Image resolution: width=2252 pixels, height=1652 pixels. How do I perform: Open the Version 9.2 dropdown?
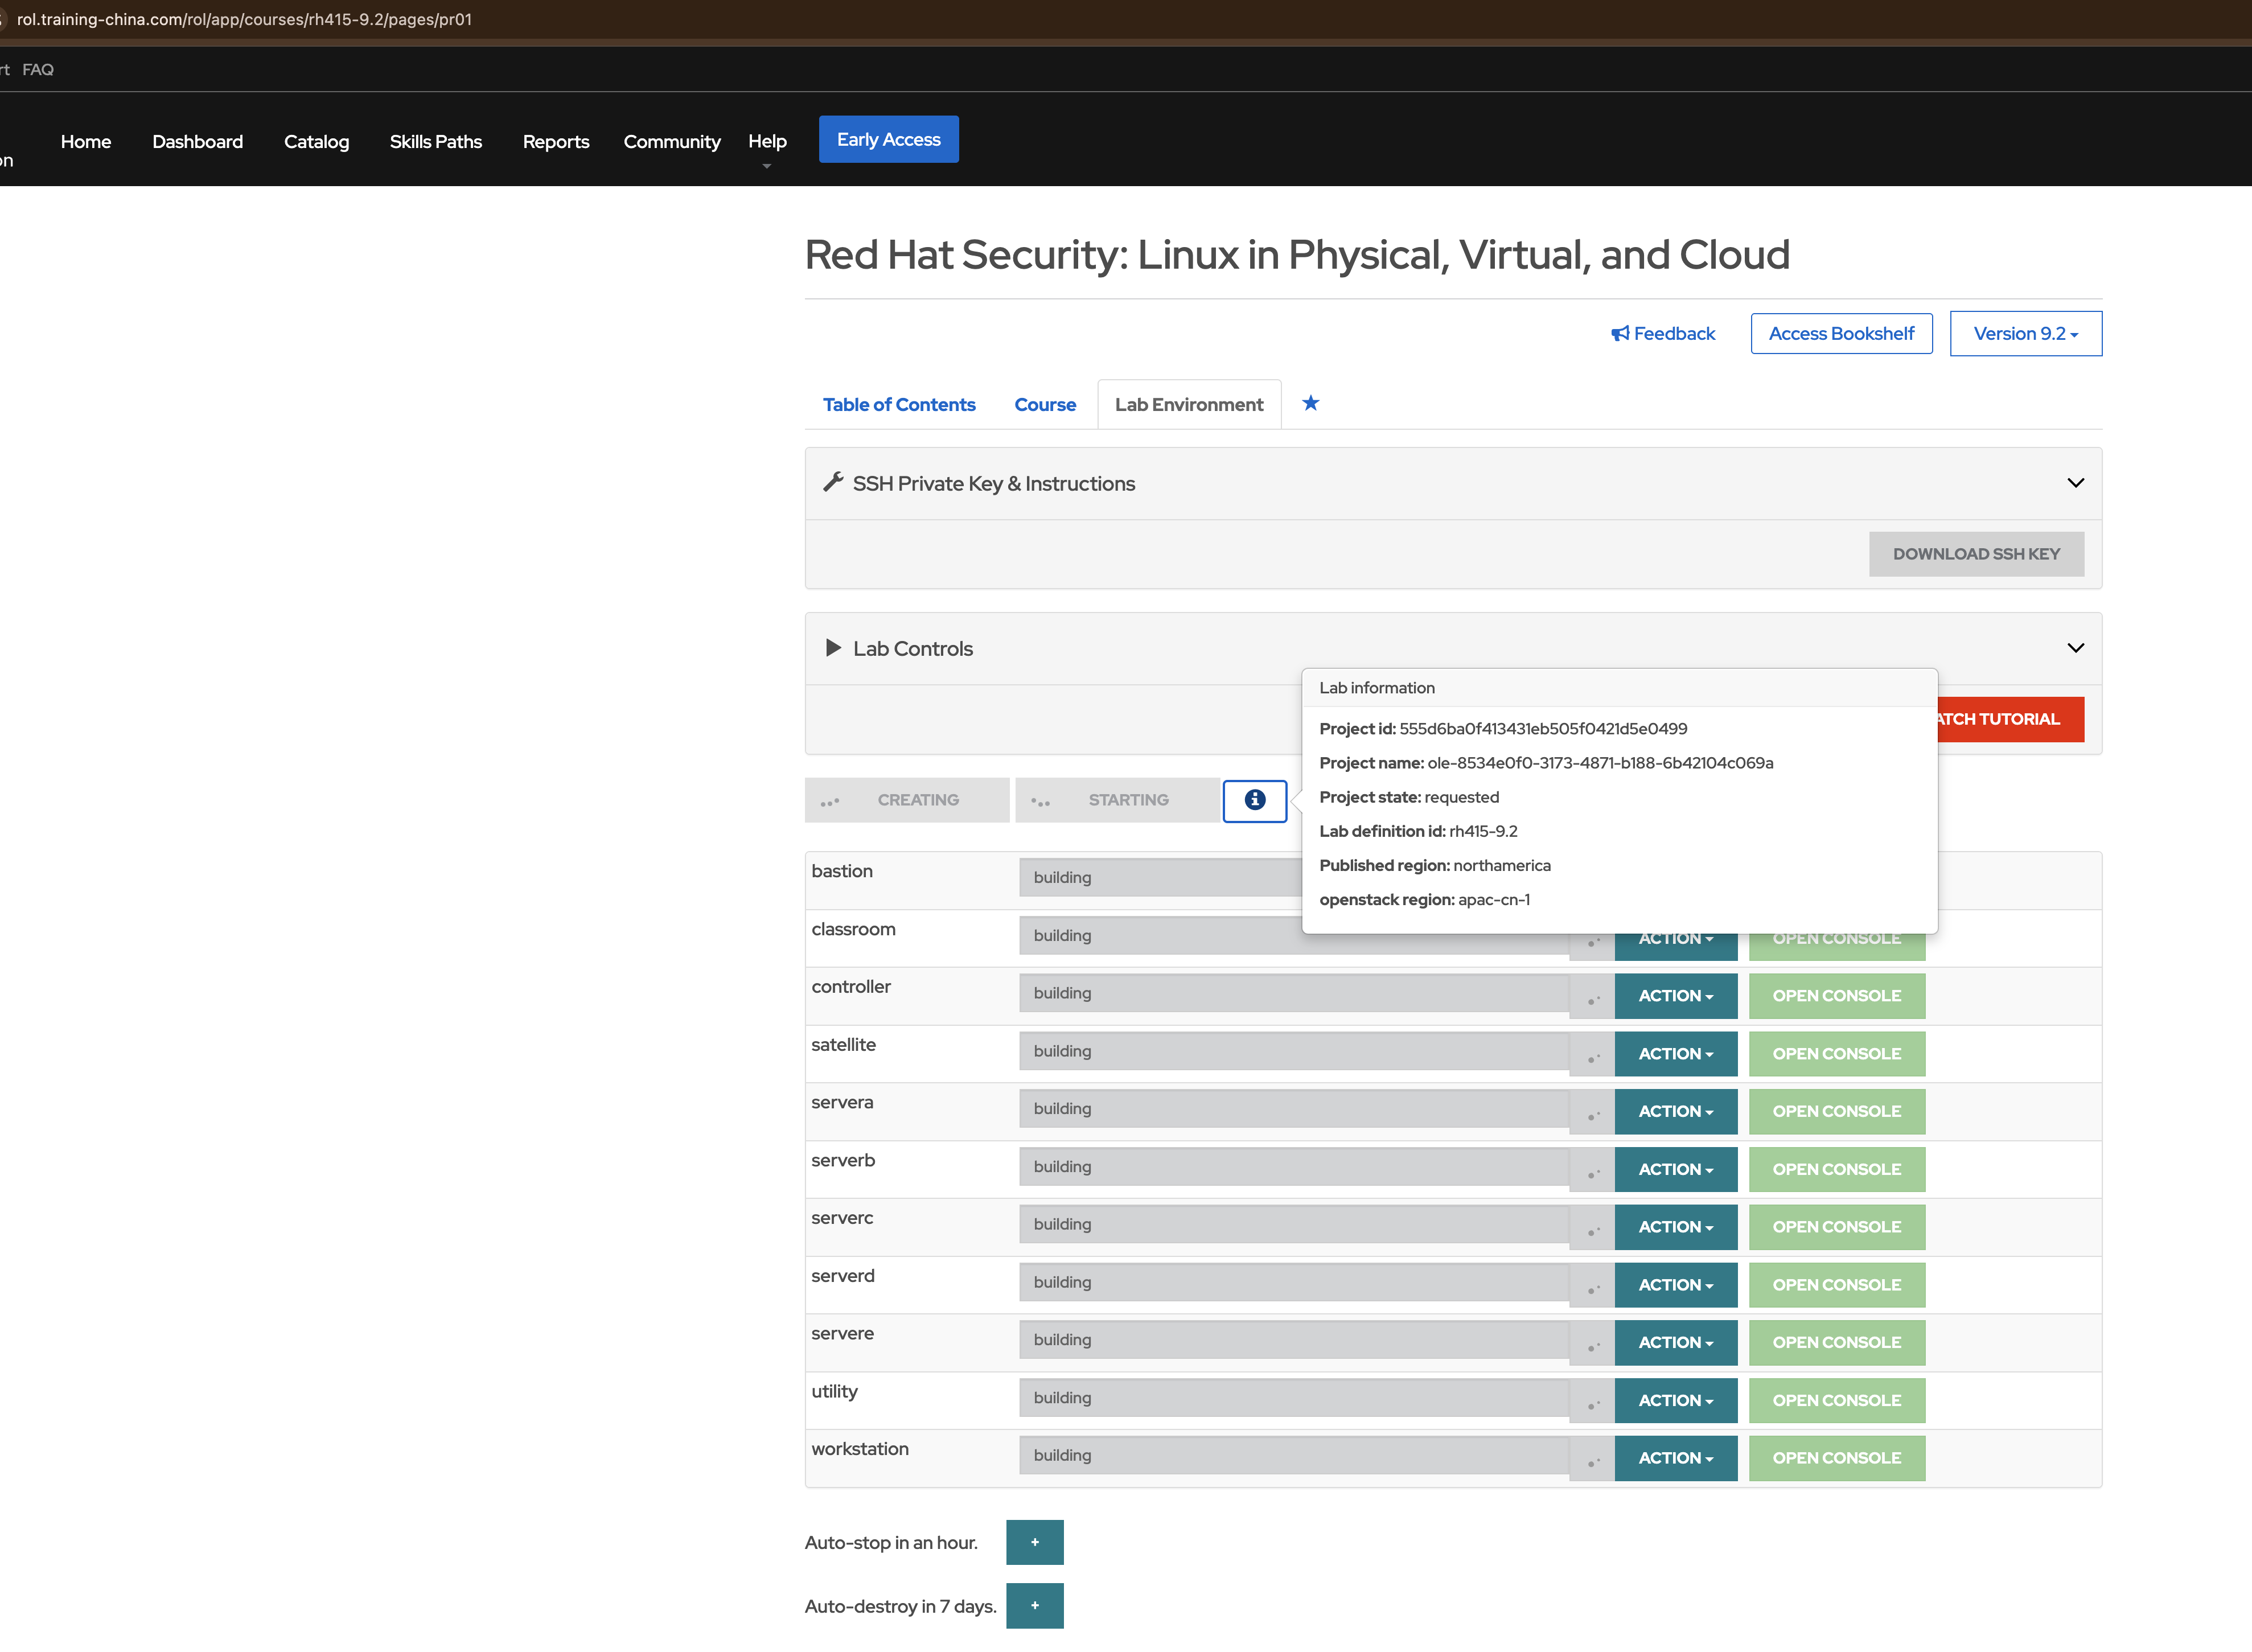(x=2025, y=334)
